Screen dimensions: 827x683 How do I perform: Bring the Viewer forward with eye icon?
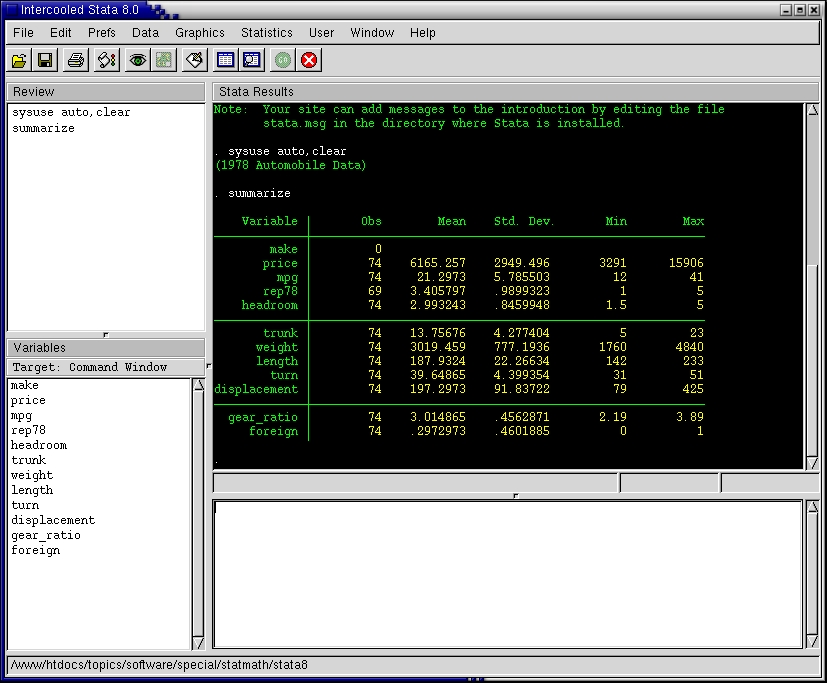coord(138,60)
